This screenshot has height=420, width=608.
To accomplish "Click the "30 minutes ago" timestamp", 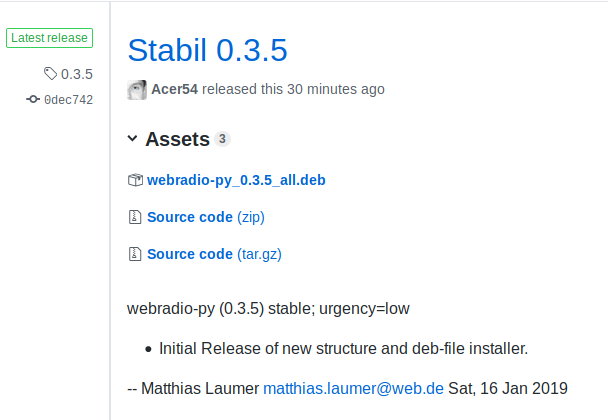I will click(336, 89).
